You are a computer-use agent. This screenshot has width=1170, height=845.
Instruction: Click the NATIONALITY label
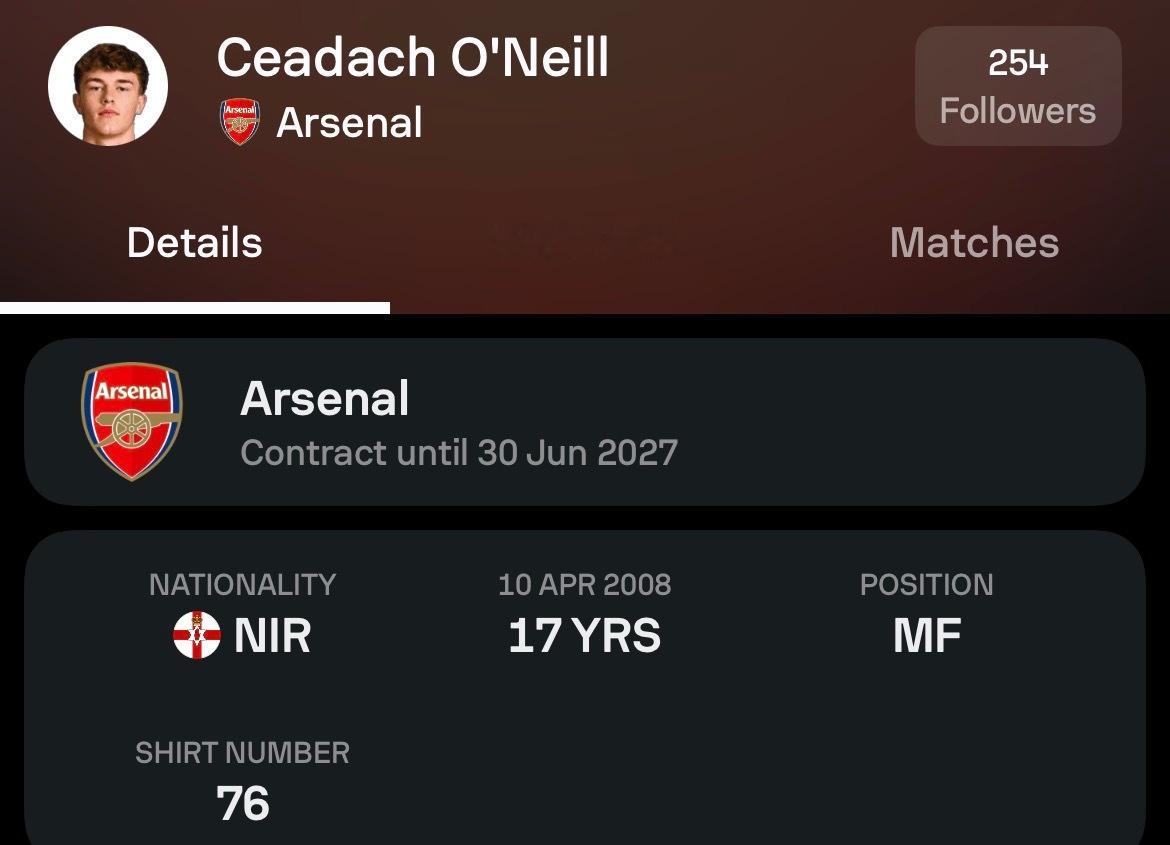point(242,585)
